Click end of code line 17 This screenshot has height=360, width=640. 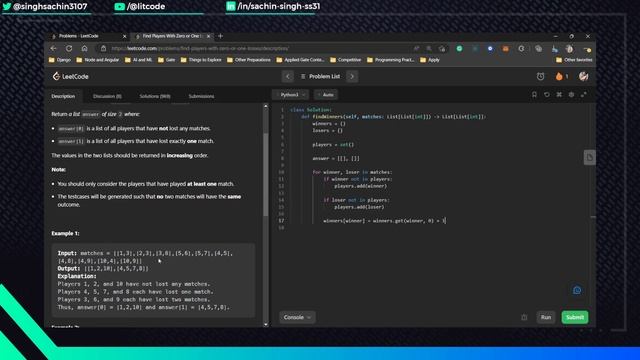[446, 221]
